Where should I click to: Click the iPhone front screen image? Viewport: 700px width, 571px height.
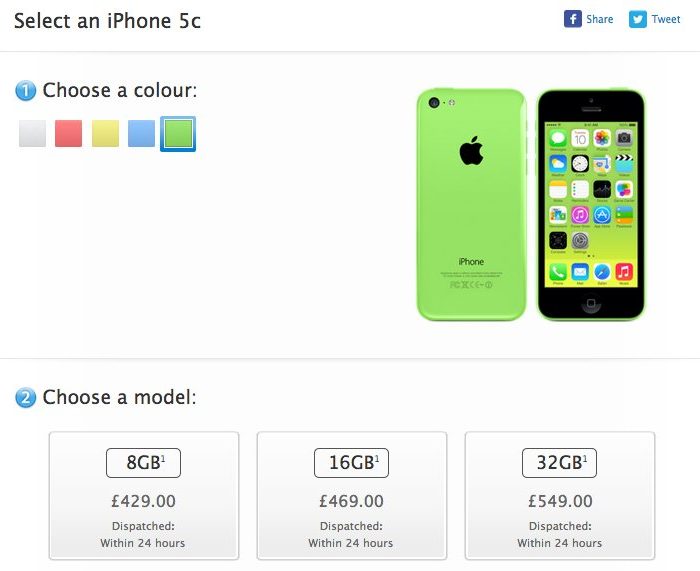point(591,204)
